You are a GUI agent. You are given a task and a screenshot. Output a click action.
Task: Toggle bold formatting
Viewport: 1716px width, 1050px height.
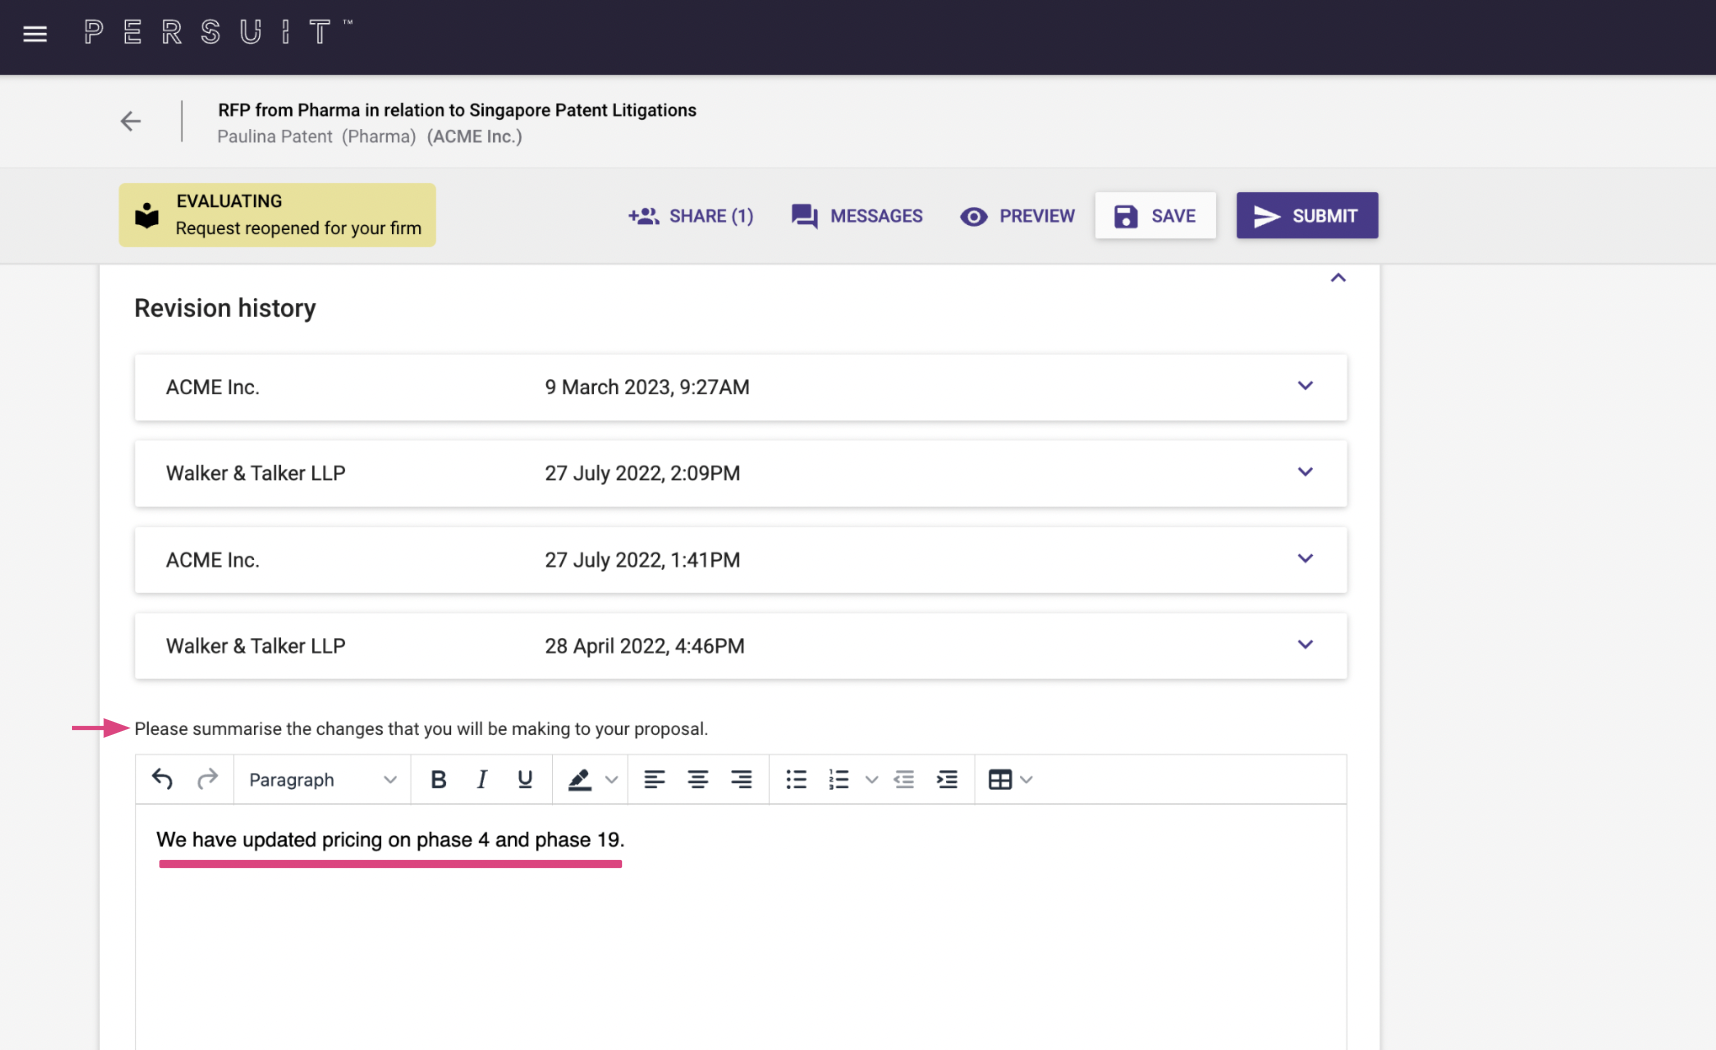pos(438,779)
